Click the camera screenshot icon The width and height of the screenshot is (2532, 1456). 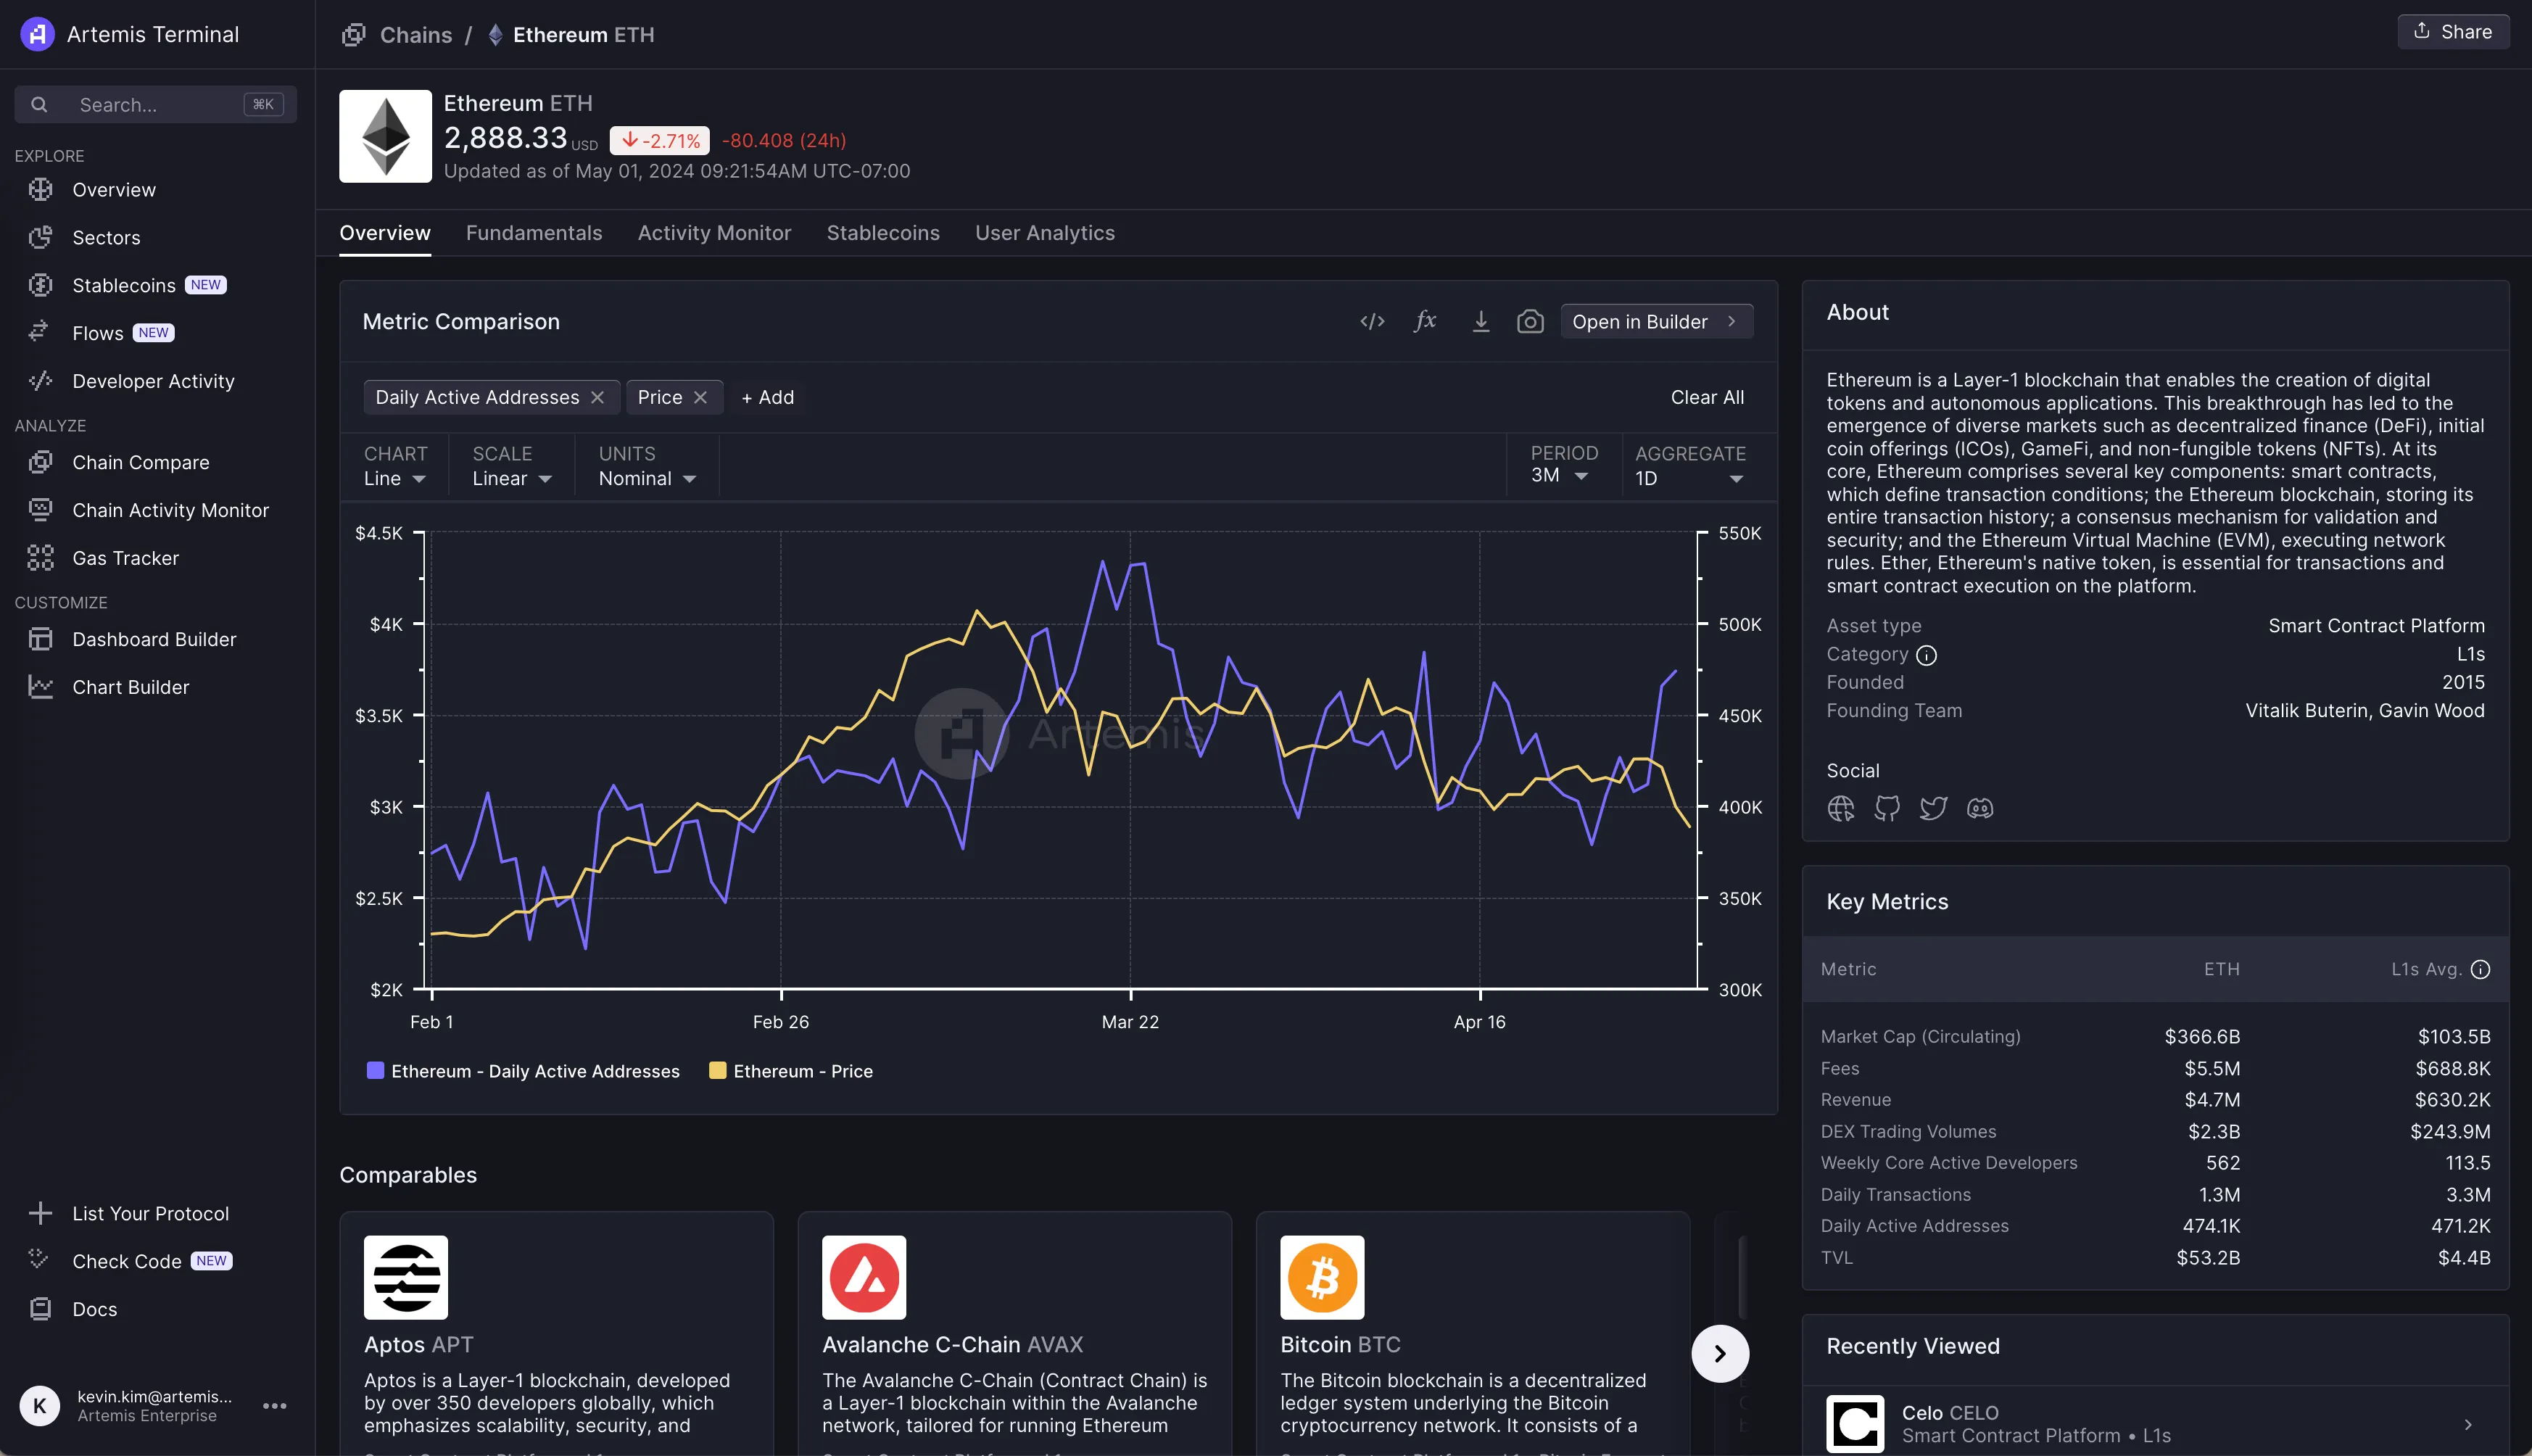1530,321
